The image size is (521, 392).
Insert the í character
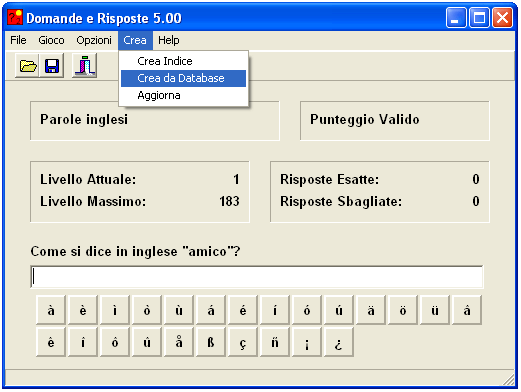275,310
